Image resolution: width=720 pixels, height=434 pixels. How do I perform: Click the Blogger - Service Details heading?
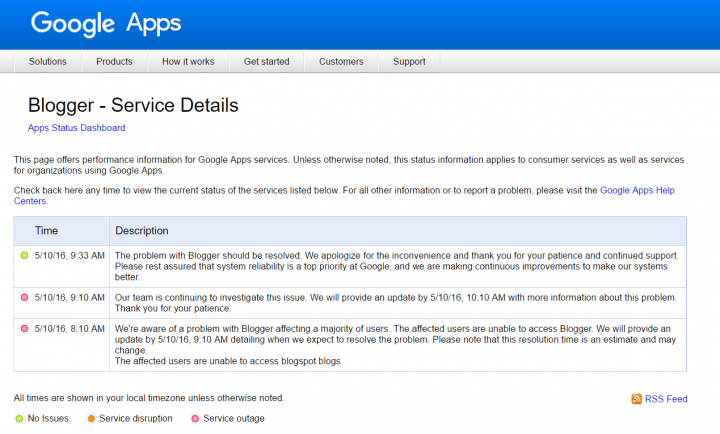[x=133, y=105]
